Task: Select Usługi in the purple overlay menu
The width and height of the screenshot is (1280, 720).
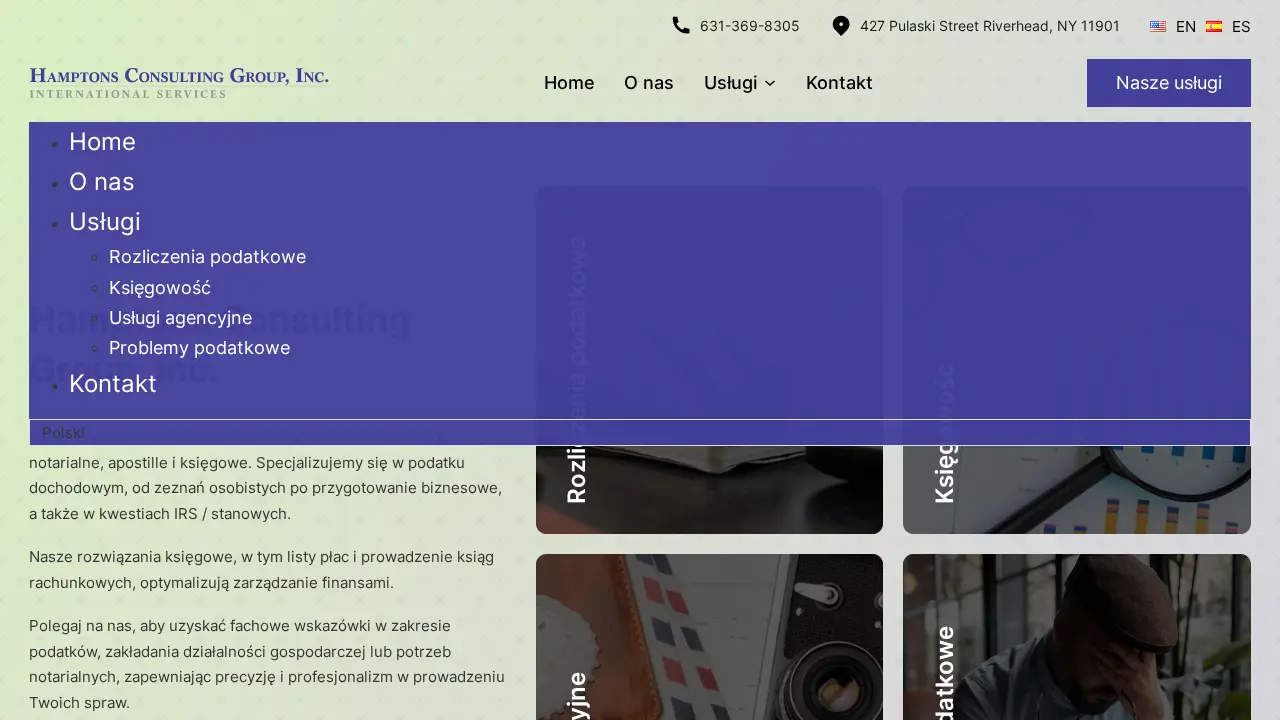Action: click(105, 222)
